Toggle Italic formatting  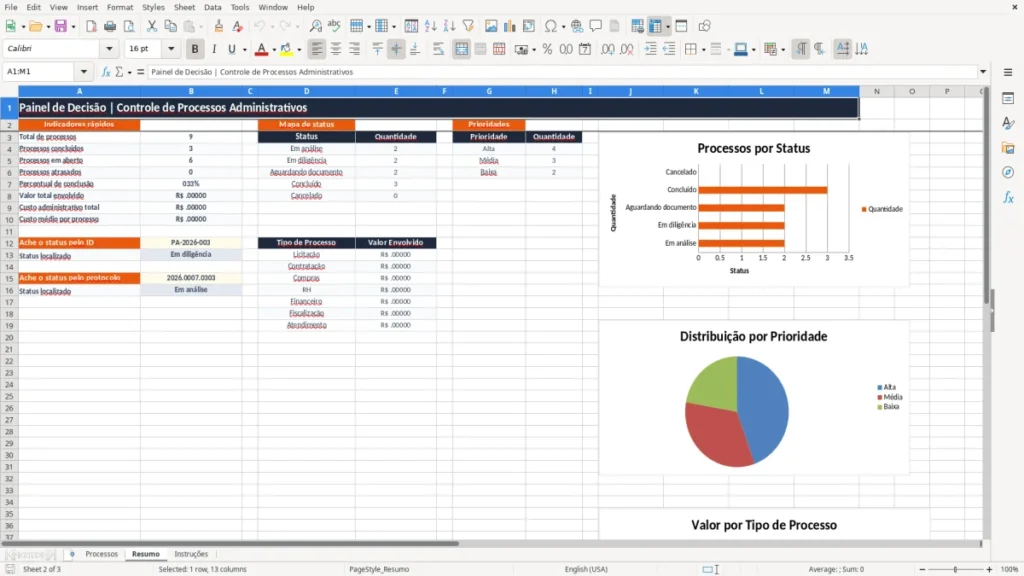click(214, 49)
